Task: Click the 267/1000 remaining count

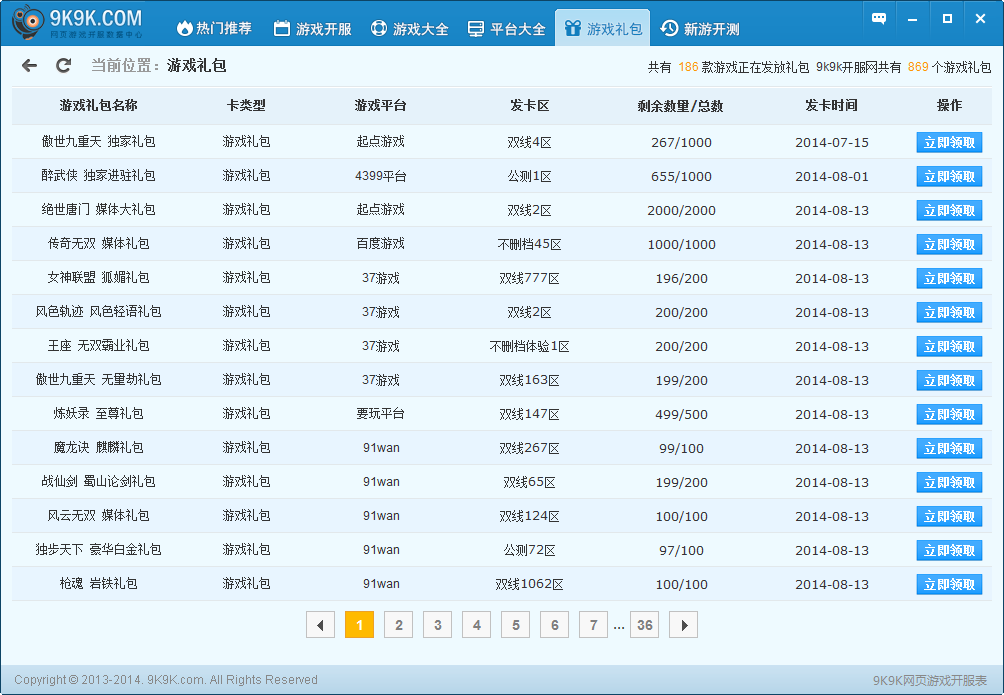Action: (681, 142)
